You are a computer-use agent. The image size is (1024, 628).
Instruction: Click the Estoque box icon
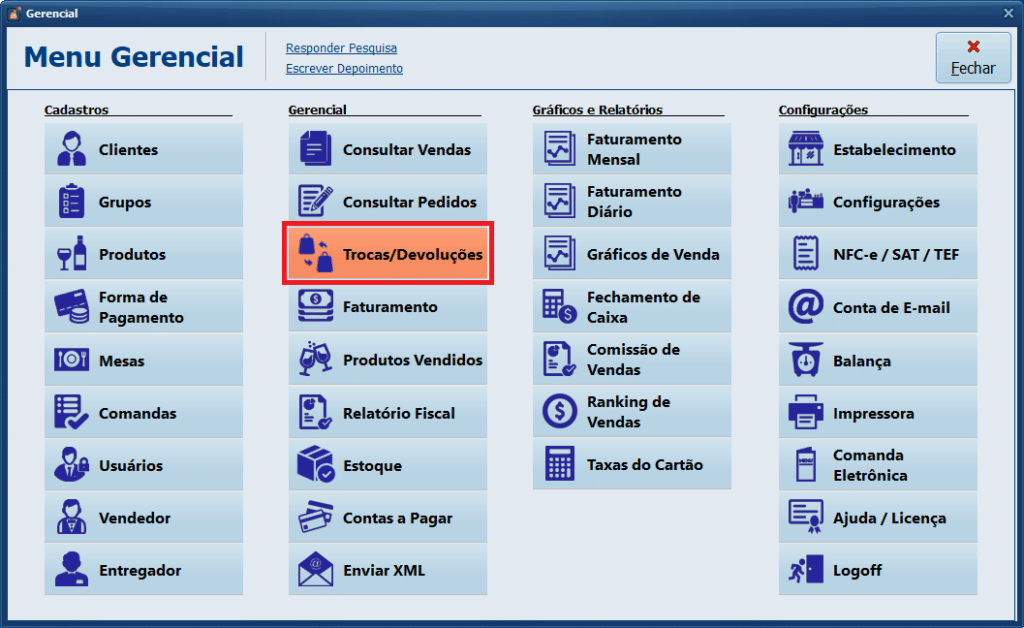pos(316,466)
